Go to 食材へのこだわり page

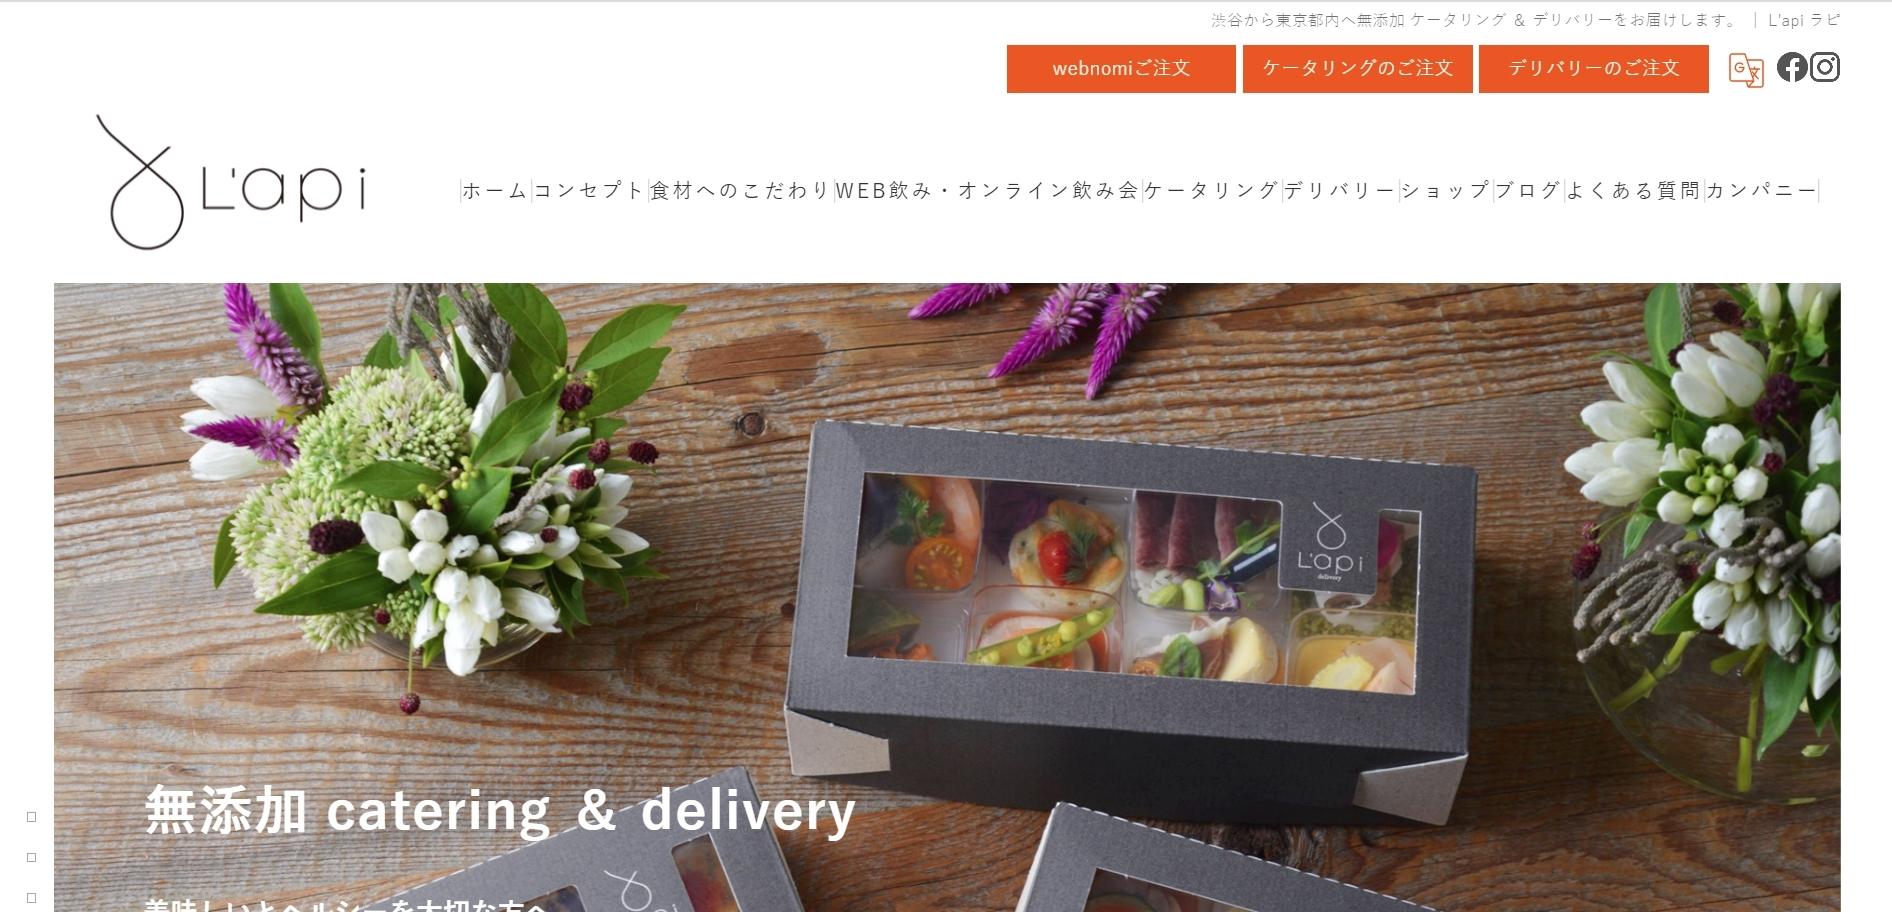(x=740, y=190)
